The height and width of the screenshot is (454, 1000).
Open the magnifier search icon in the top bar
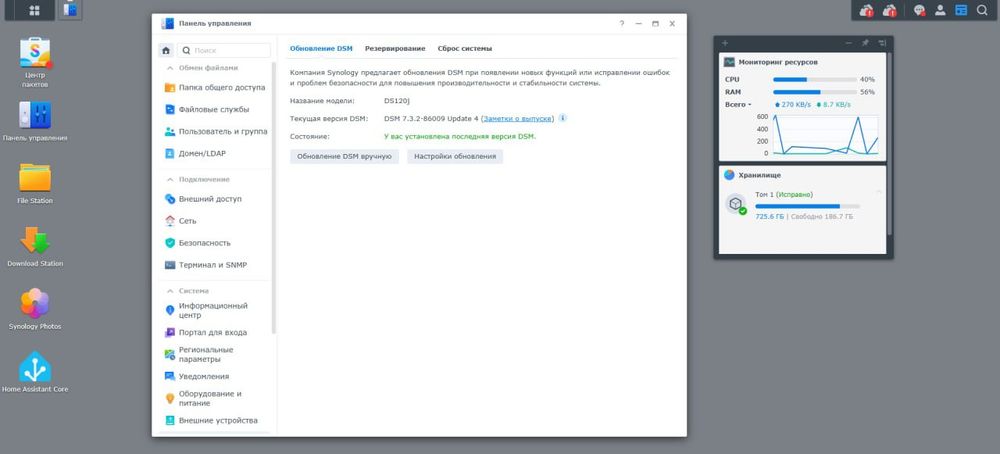click(x=982, y=10)
